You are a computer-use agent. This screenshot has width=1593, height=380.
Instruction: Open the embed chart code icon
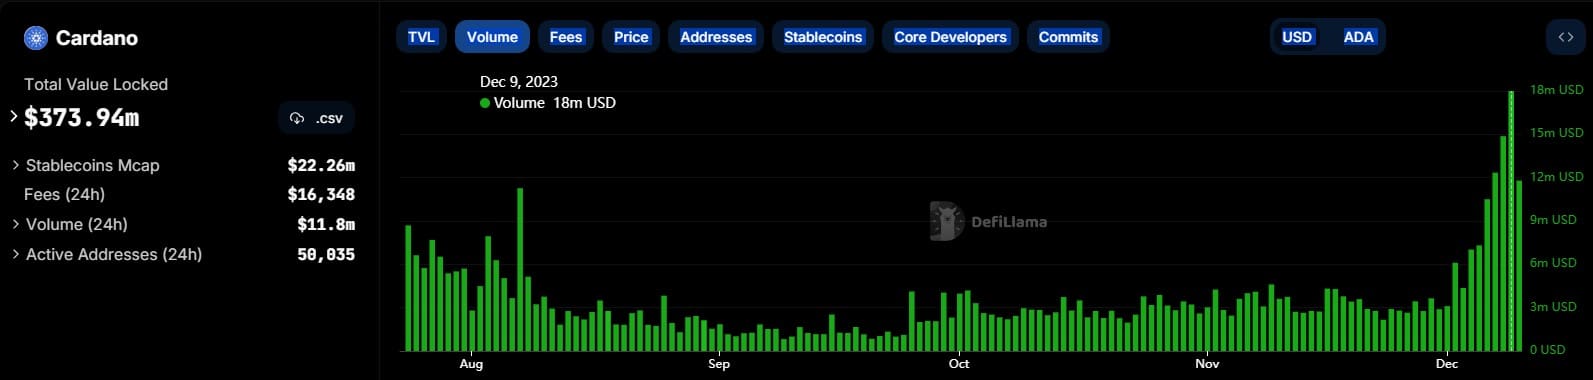tap(1566, 37)
